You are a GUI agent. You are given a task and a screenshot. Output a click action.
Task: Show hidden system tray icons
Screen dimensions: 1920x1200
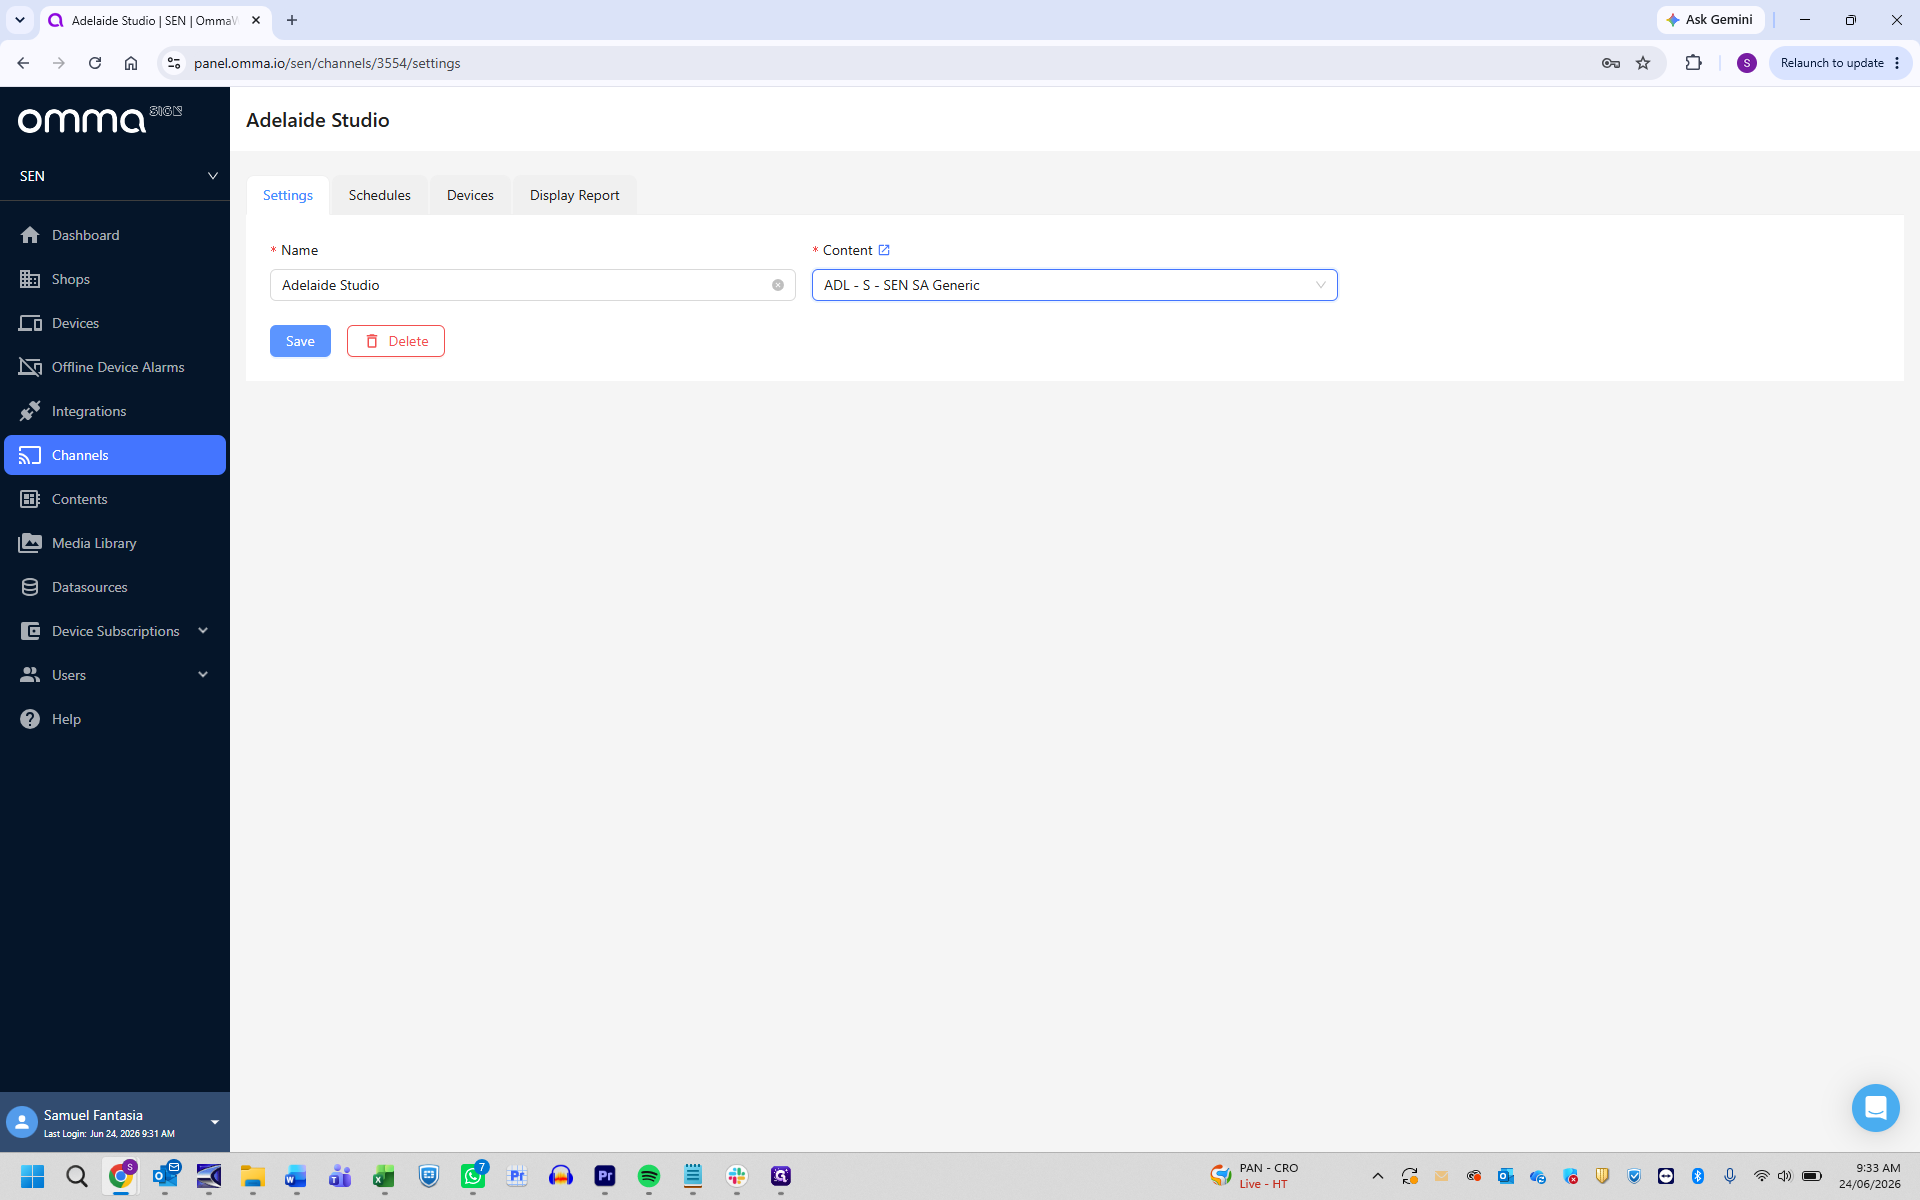(x=1377, y=1176)
